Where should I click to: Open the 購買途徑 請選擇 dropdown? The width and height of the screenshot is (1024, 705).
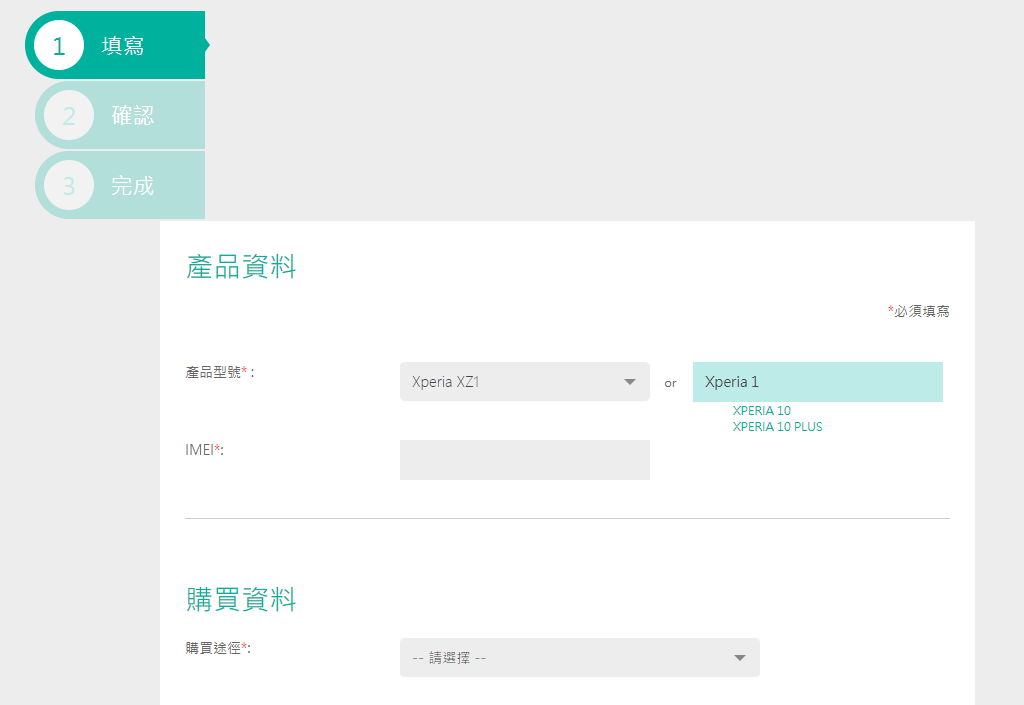pyautogui.click(x=580, y=657)
